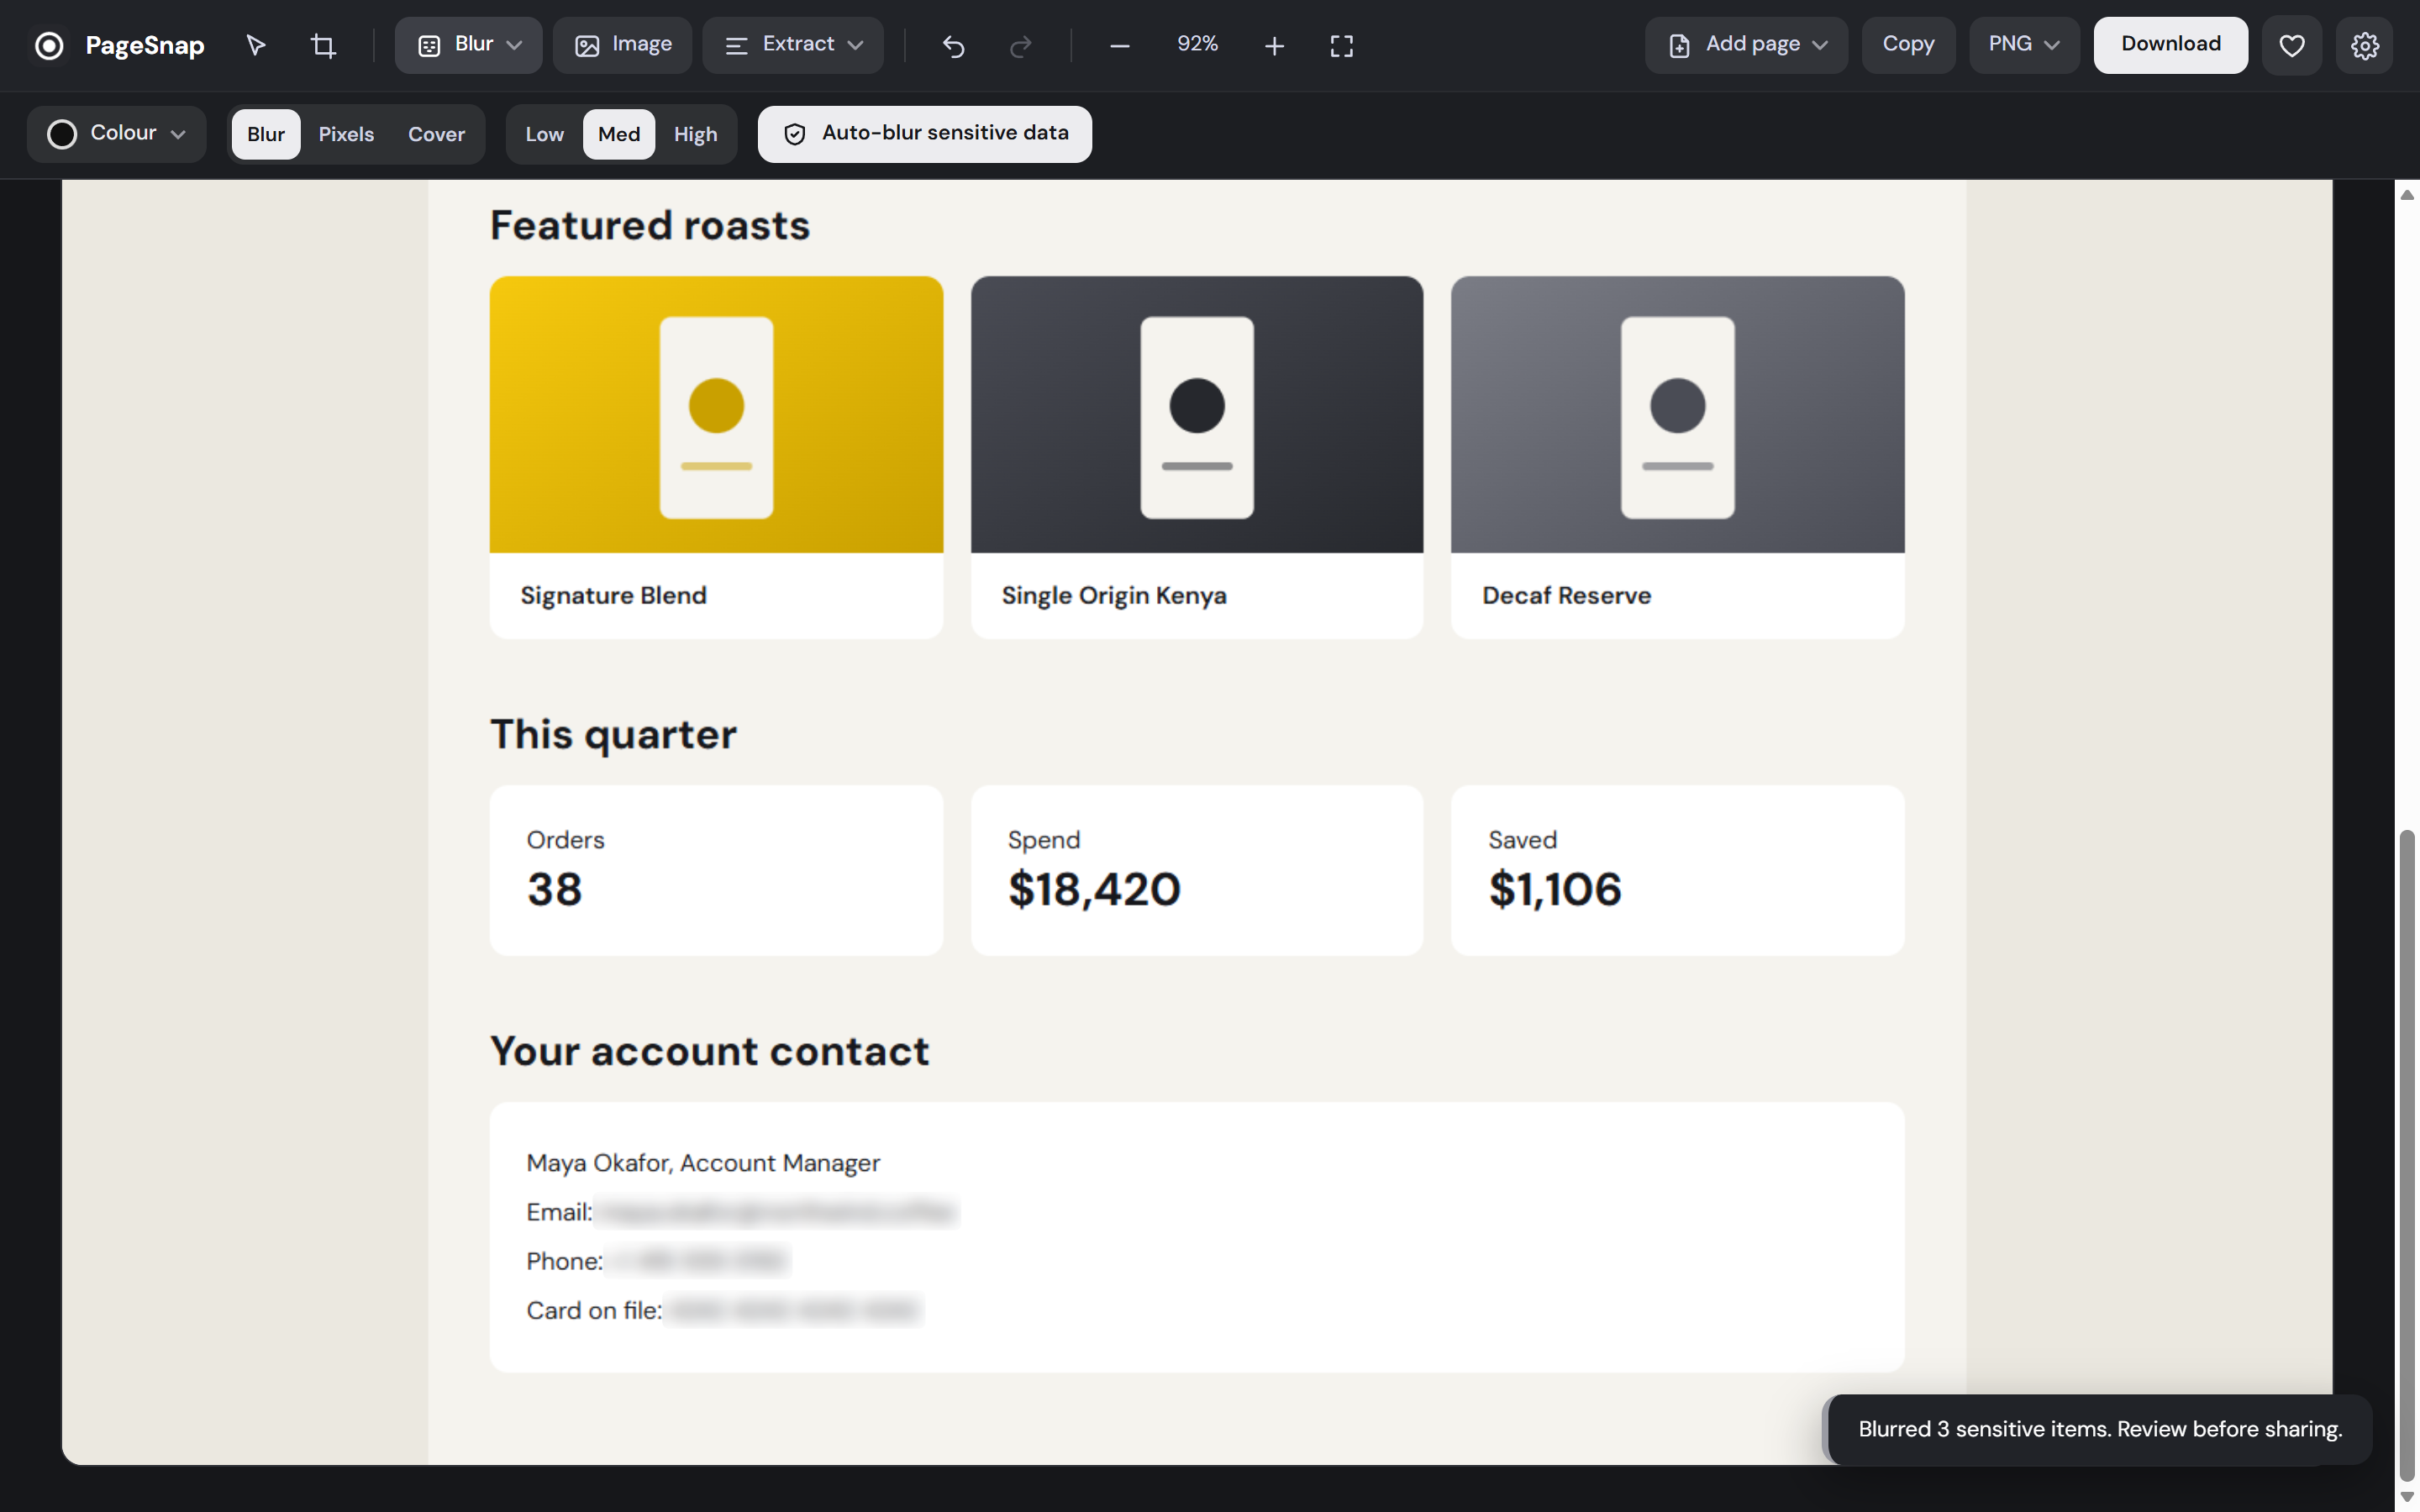The width and height of the screenshot is (2420, 1512).
Task: Click the PageSnap logo icon
Action: pyautogui.click(x=49, y=45)
